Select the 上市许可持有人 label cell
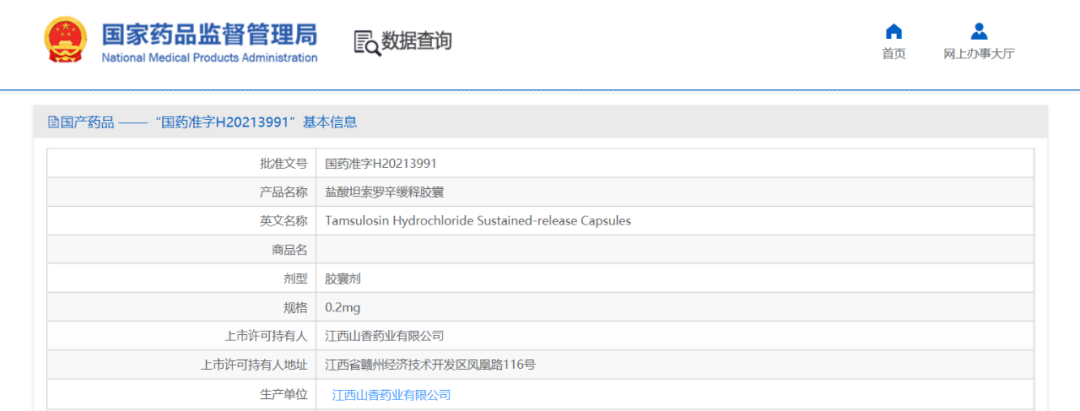 click(181, 336)
